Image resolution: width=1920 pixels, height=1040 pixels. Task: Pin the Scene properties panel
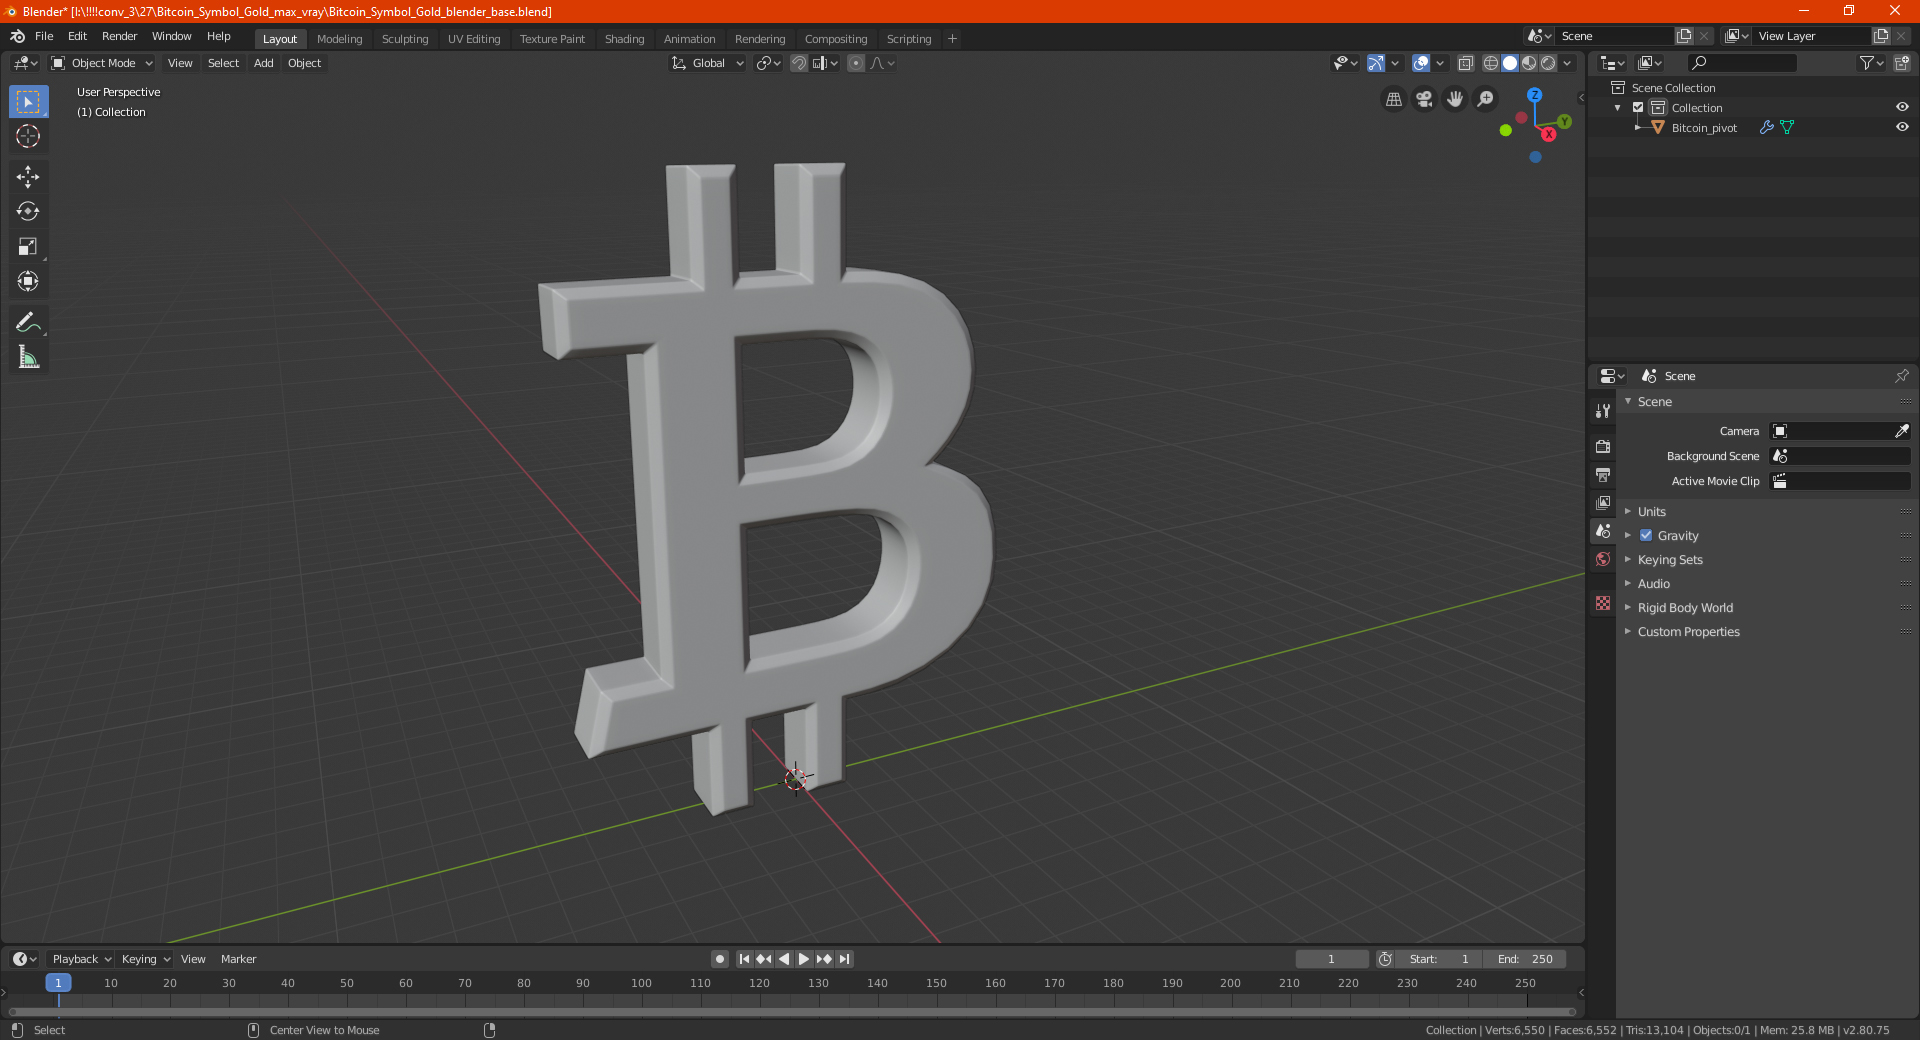[x=1901, y=376]
